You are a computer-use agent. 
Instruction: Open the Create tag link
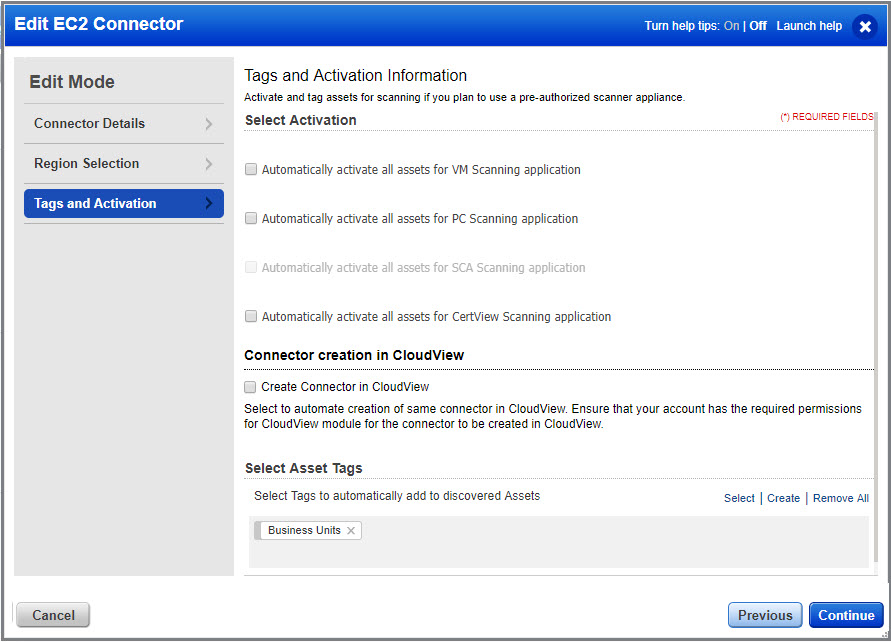(x=783, y=498)
